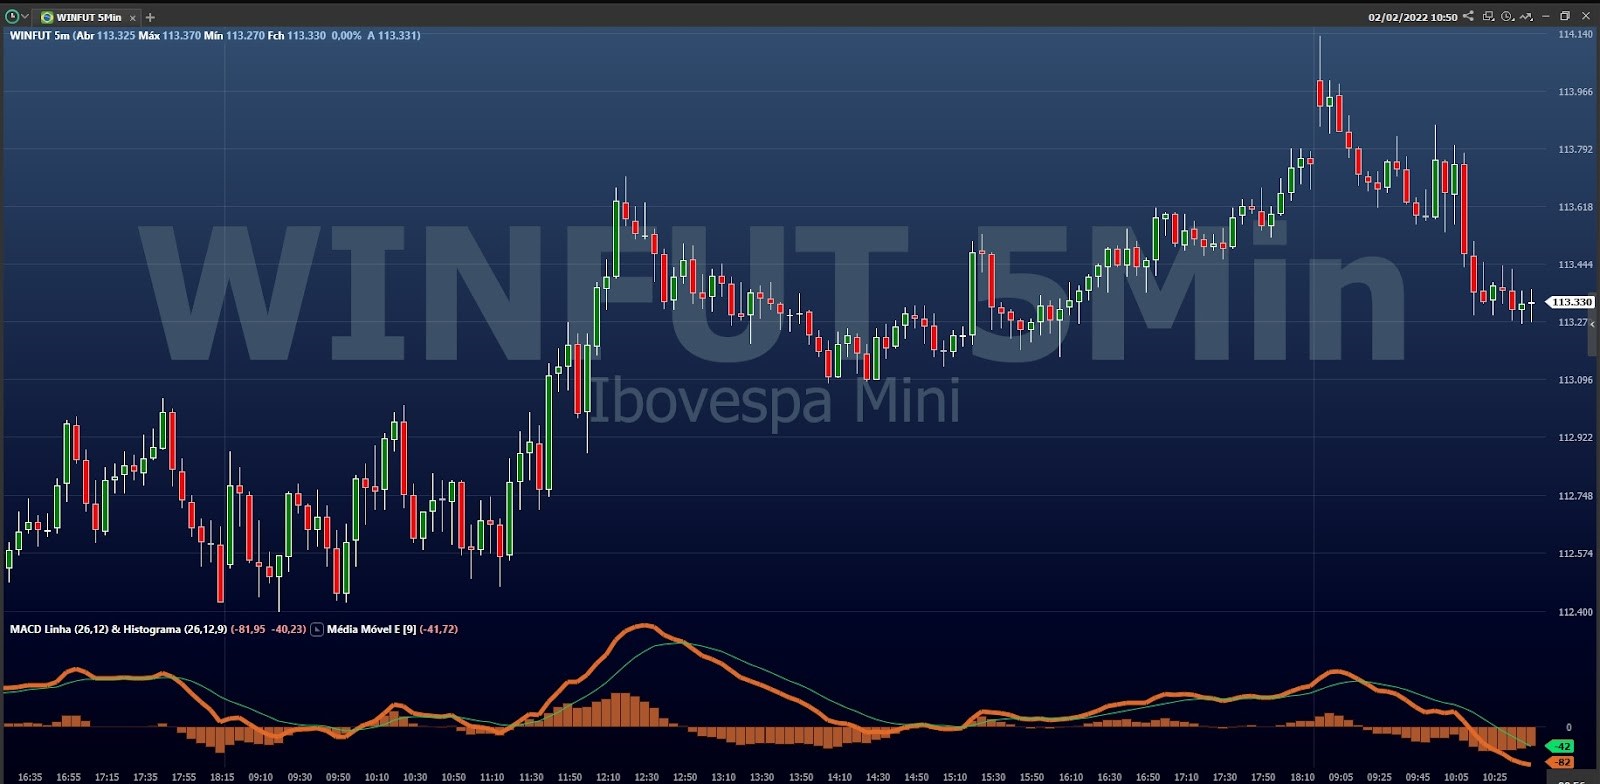This screenshot has height=784, width=1600.
Task: Click the clock icon in the tab bar
Action: point(12,17)
